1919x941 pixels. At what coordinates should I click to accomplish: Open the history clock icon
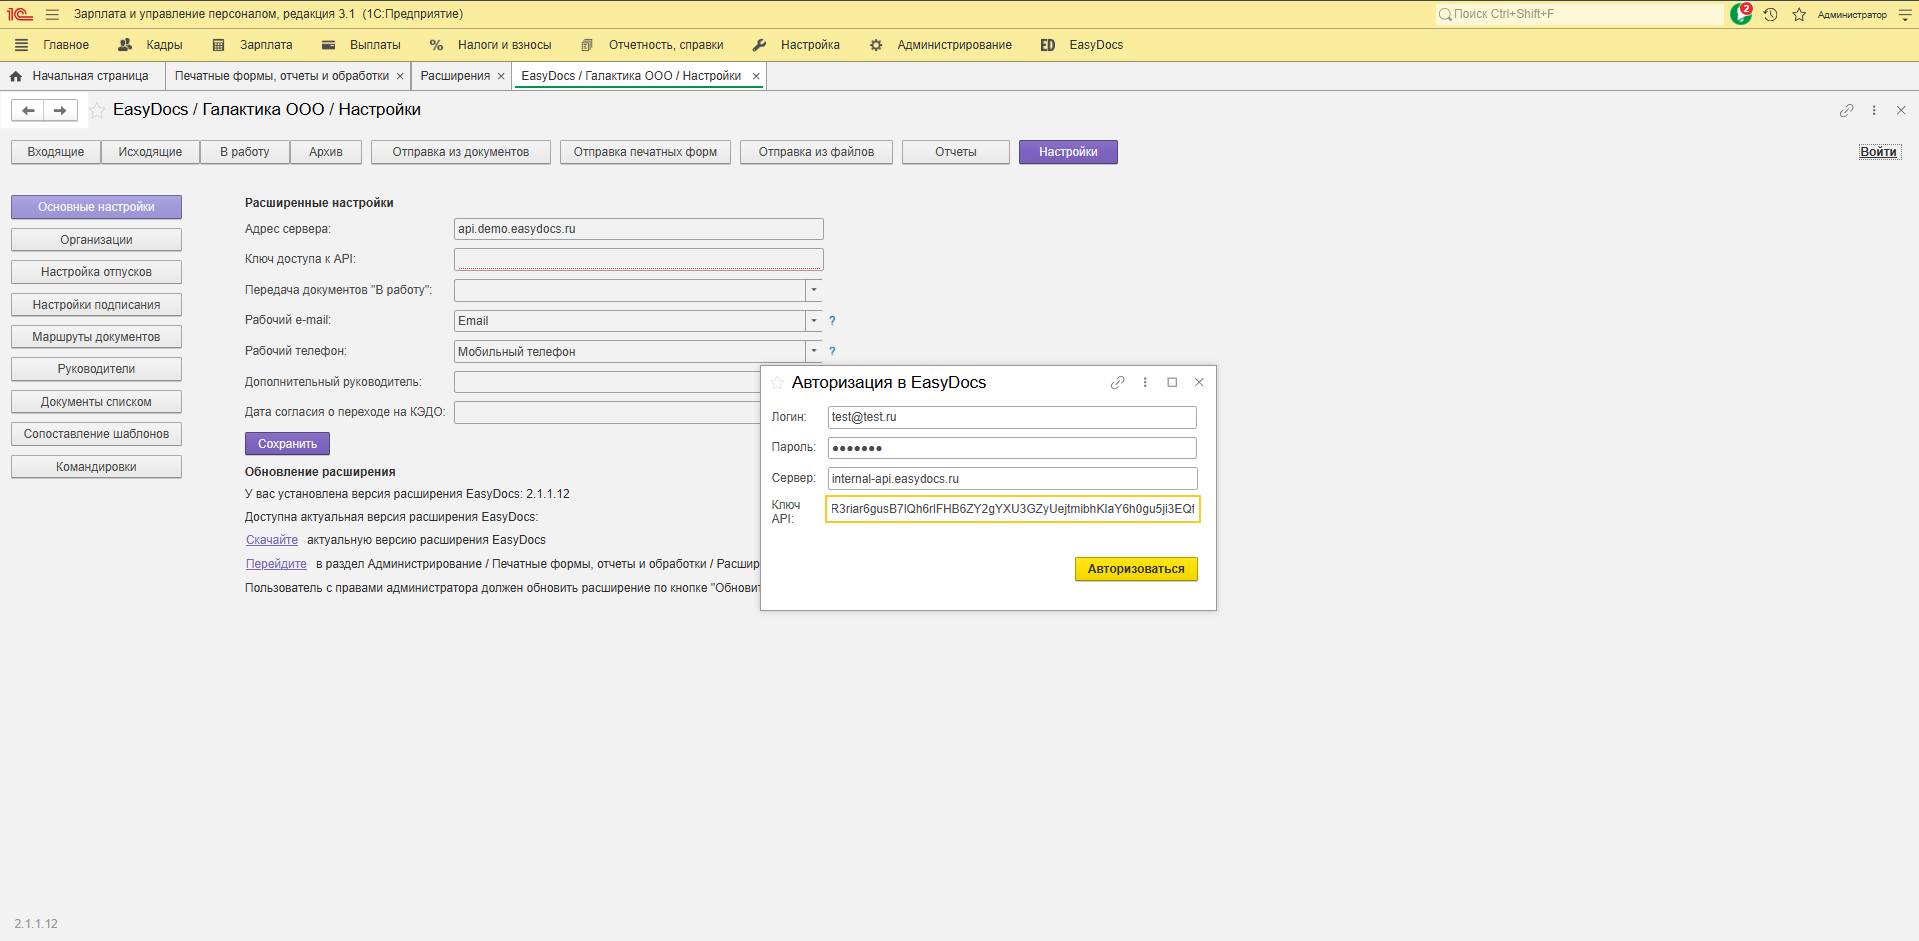coord(1770,14)
